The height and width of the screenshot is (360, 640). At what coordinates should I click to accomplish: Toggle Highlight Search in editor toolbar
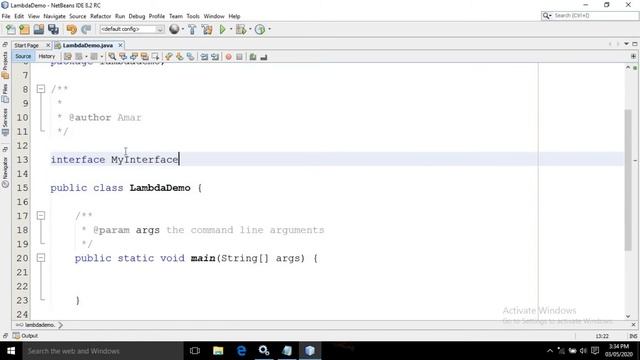point(144,57)
